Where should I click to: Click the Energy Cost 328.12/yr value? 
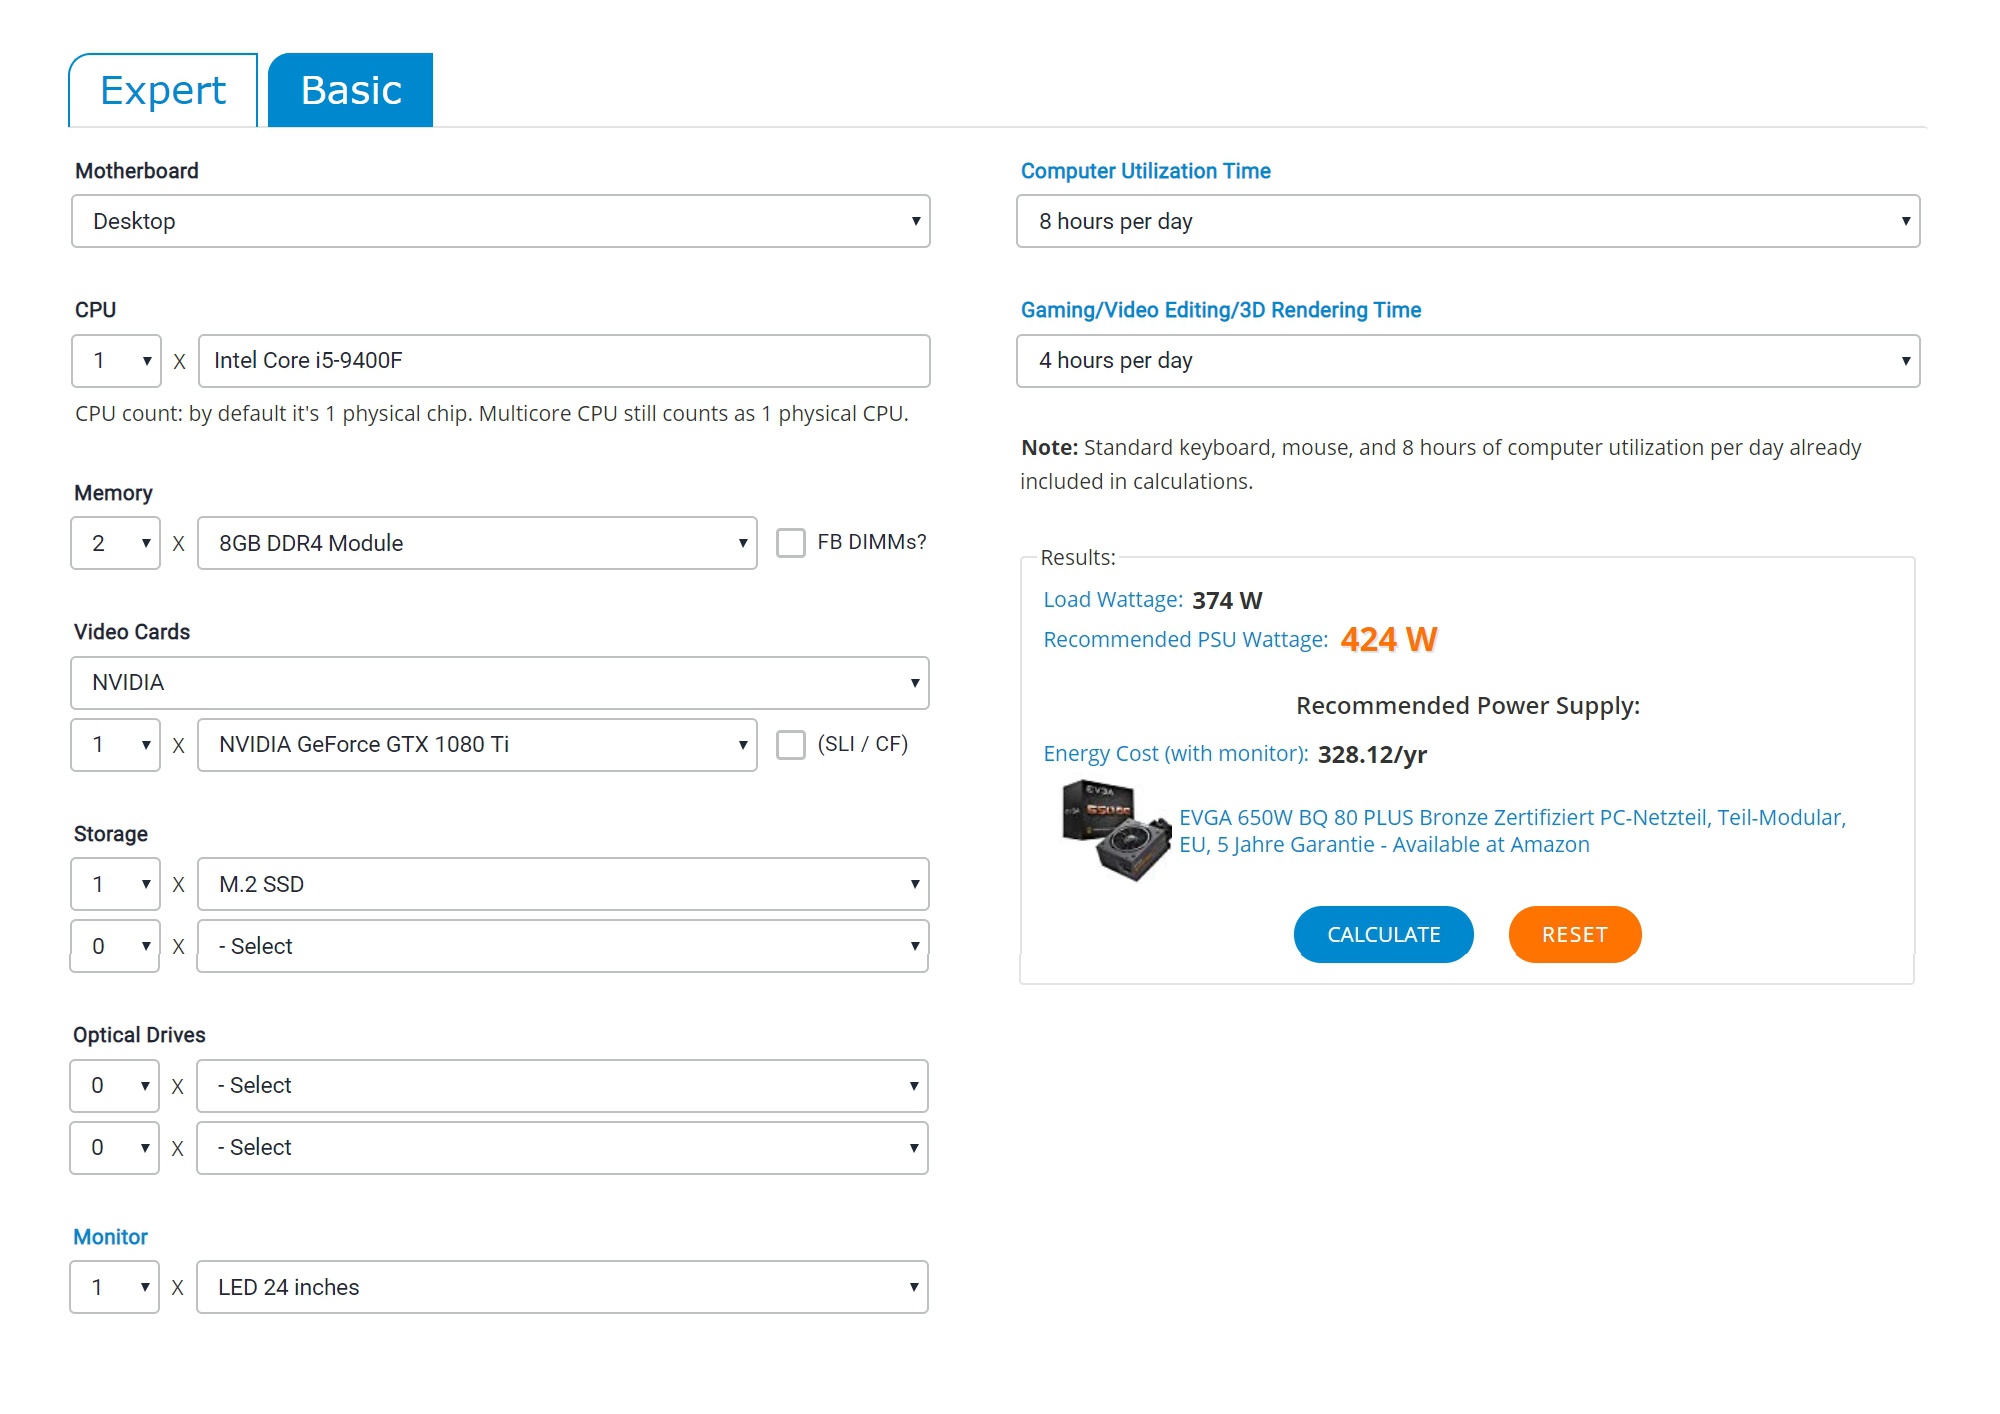coord(1372,754)
